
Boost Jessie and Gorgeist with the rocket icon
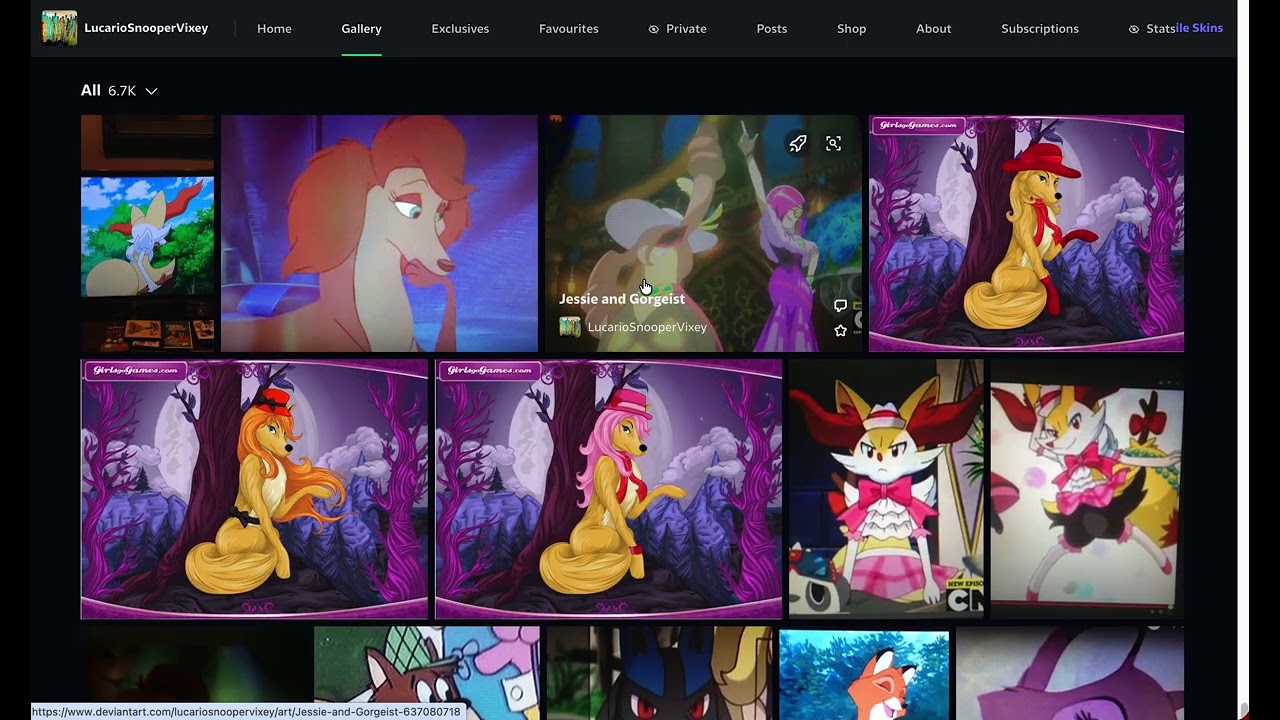pyautogui.click(x=798, y=144)
